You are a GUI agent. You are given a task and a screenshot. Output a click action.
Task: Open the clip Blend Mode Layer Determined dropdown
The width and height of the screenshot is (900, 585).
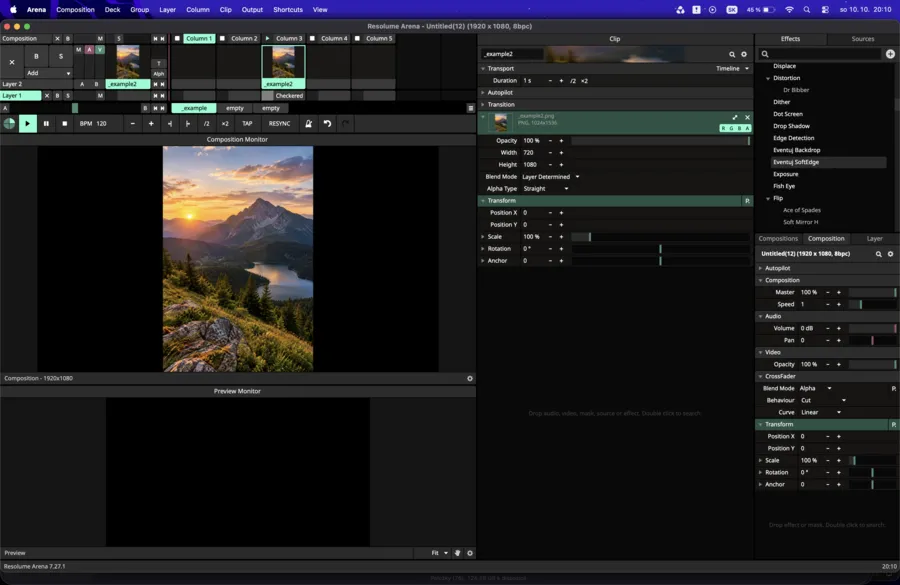coord(550,177)
